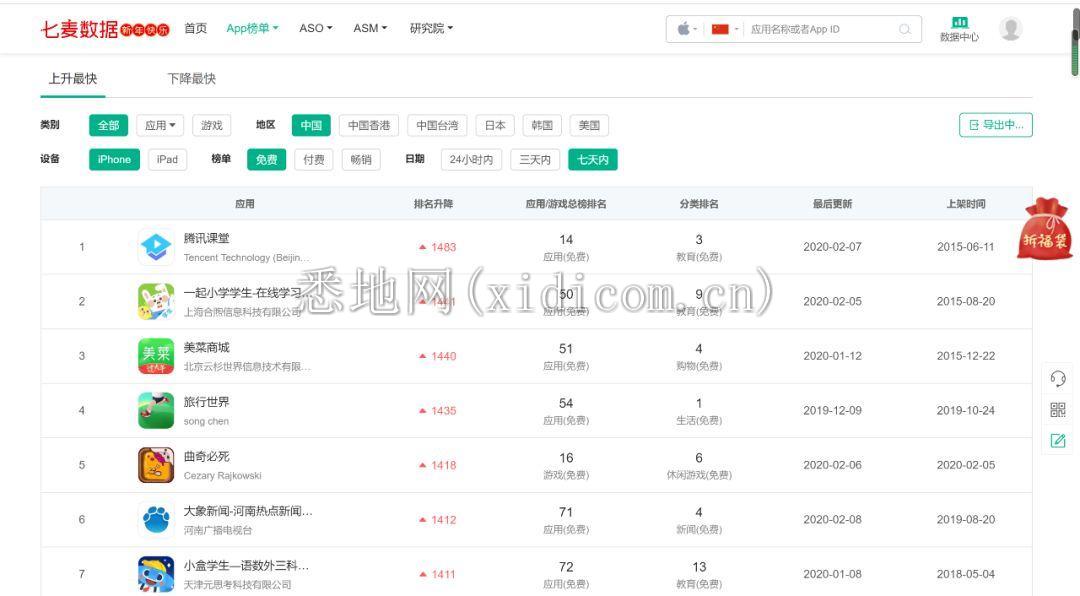Choose the iPad device filter
1080x596 pixels.
167,159
